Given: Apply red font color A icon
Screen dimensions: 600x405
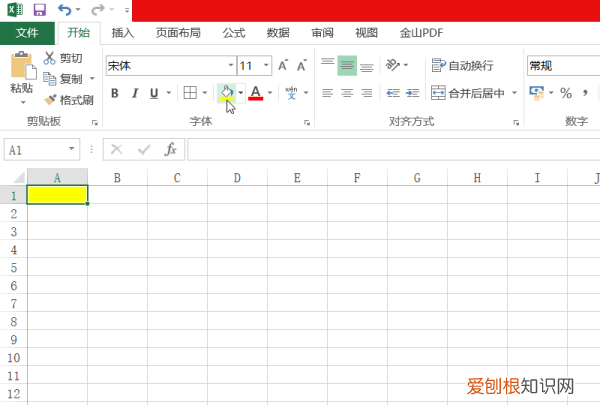Looking at the screenshot, I should (x=256, y=93).
